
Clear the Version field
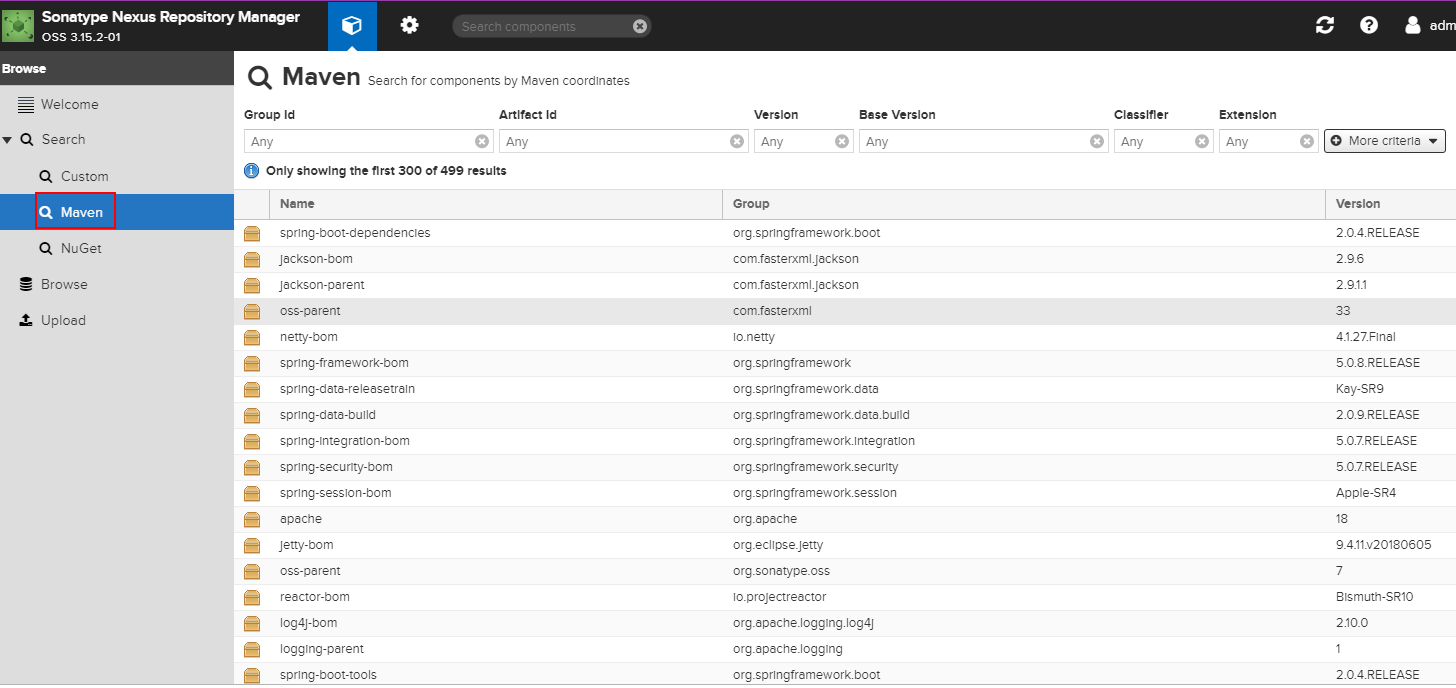pos(843,141)
